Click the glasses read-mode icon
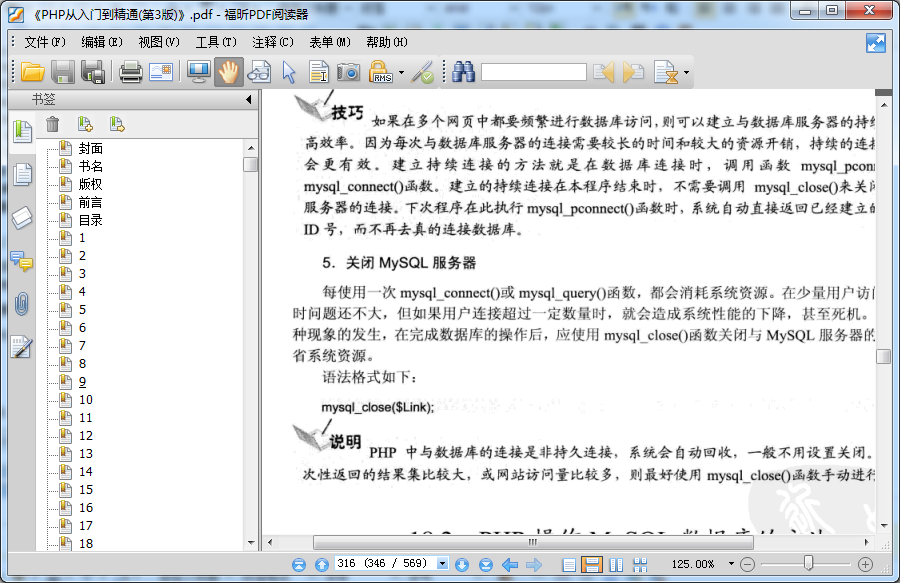The width and height of the screenshot is (900, 583). click(259, 72)
